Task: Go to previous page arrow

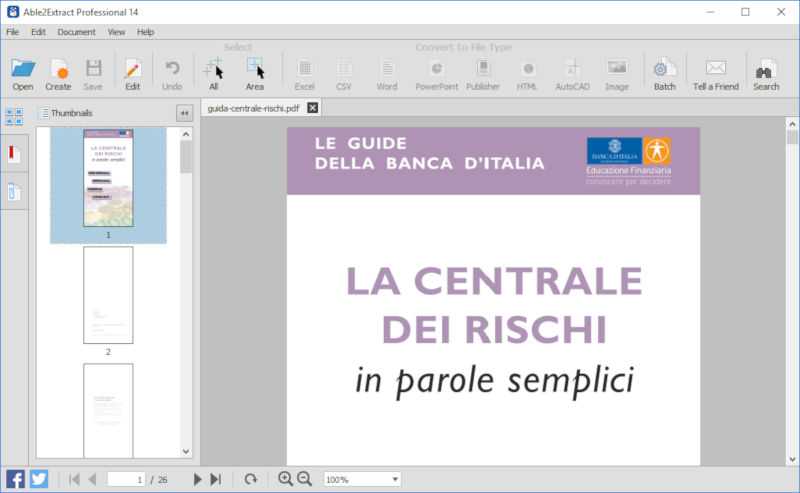Action: [x=92, y=479]
